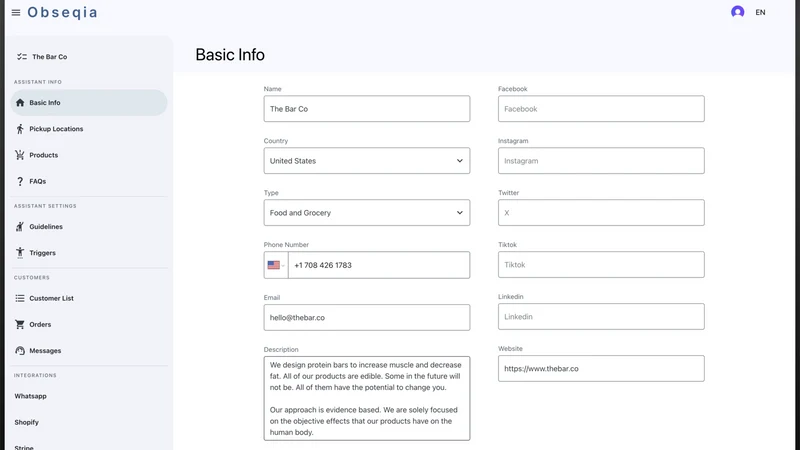Open the user profile avatar
Screen dimensions: 800x450
click(737, 12)
